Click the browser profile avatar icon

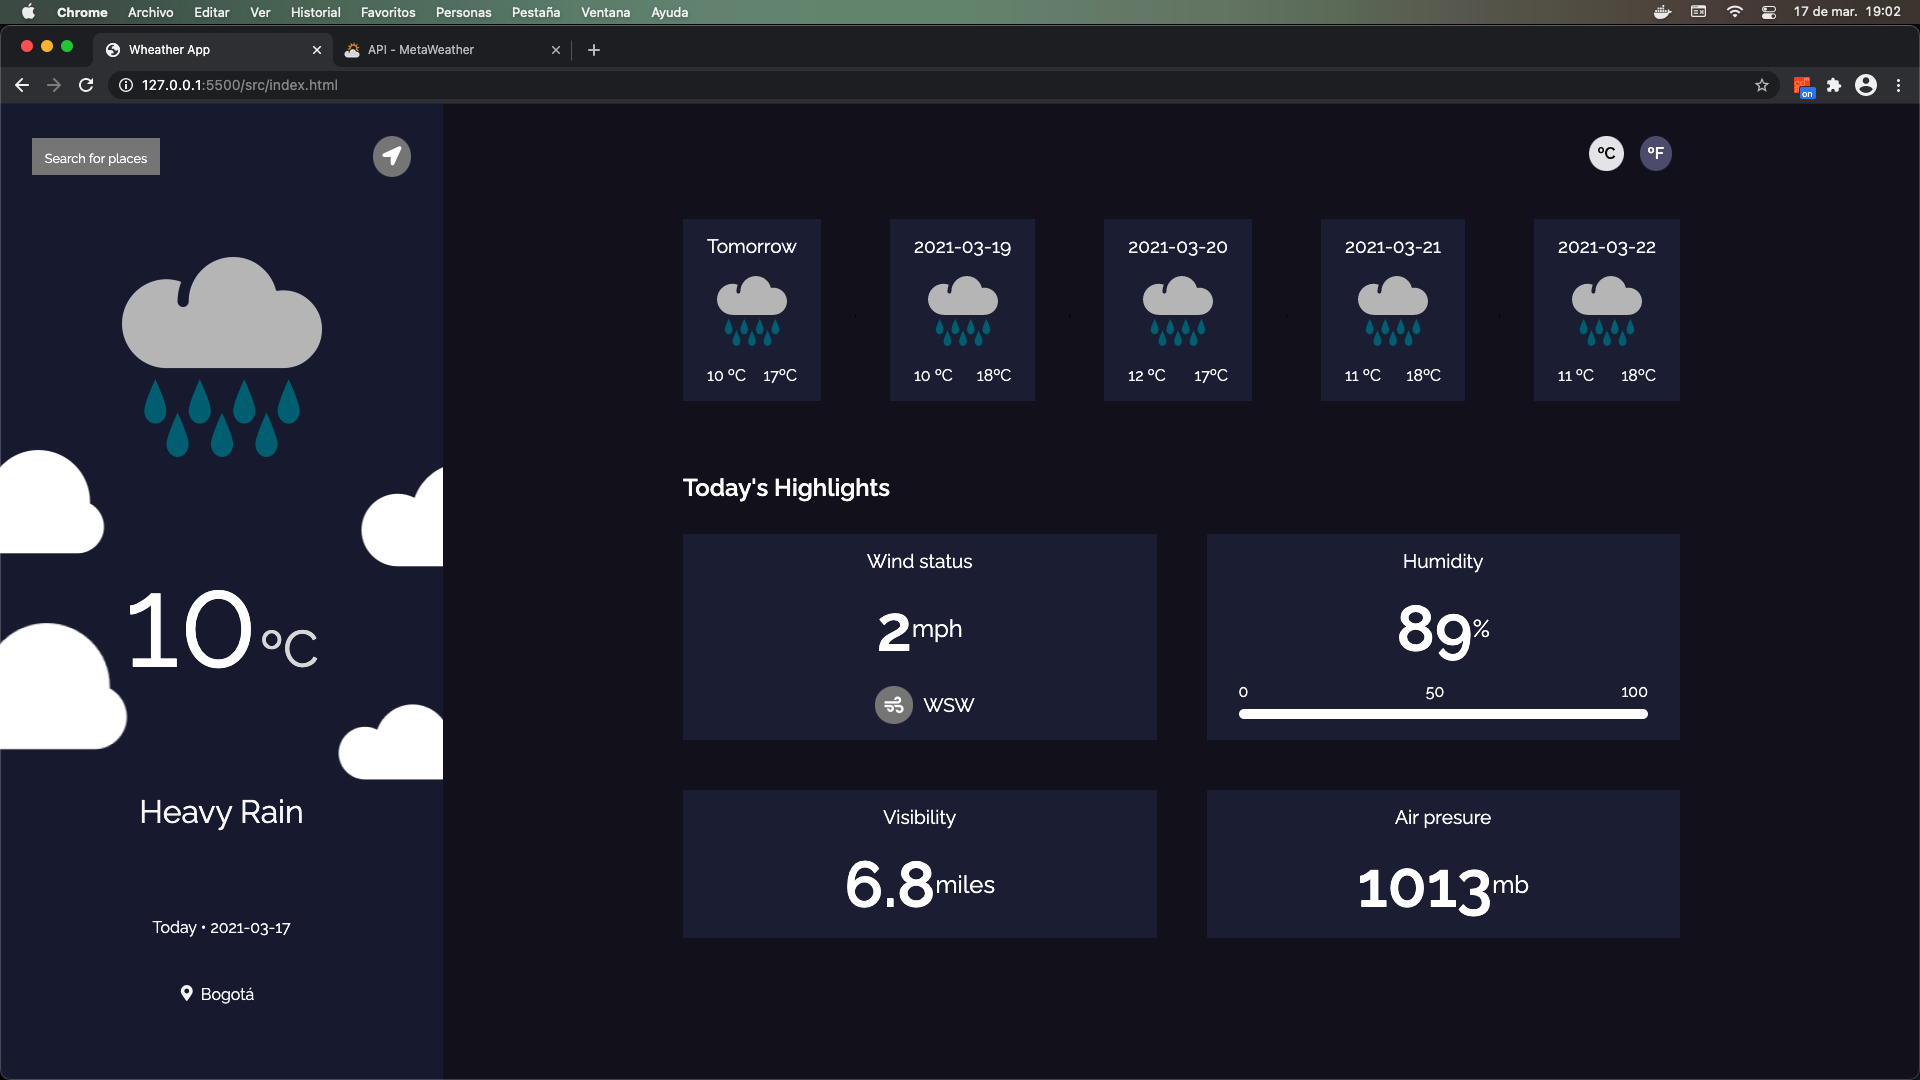[x=1866, y=86]
